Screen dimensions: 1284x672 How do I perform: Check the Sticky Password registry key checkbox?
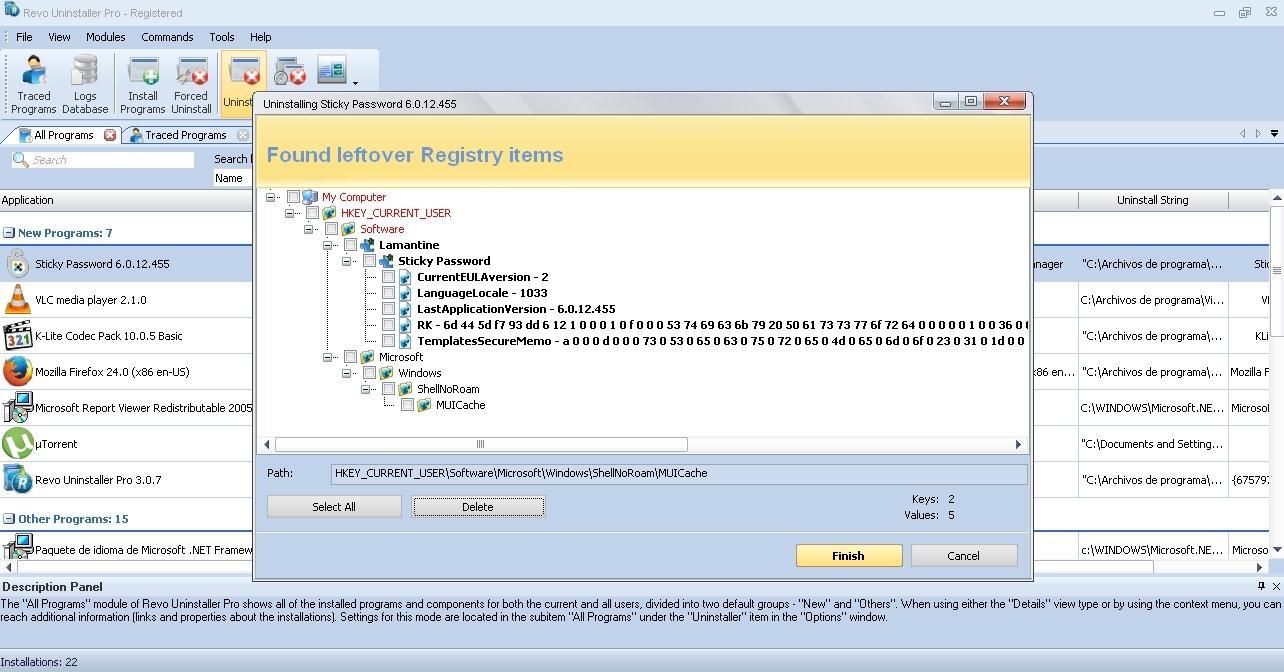tap(370, 260)
